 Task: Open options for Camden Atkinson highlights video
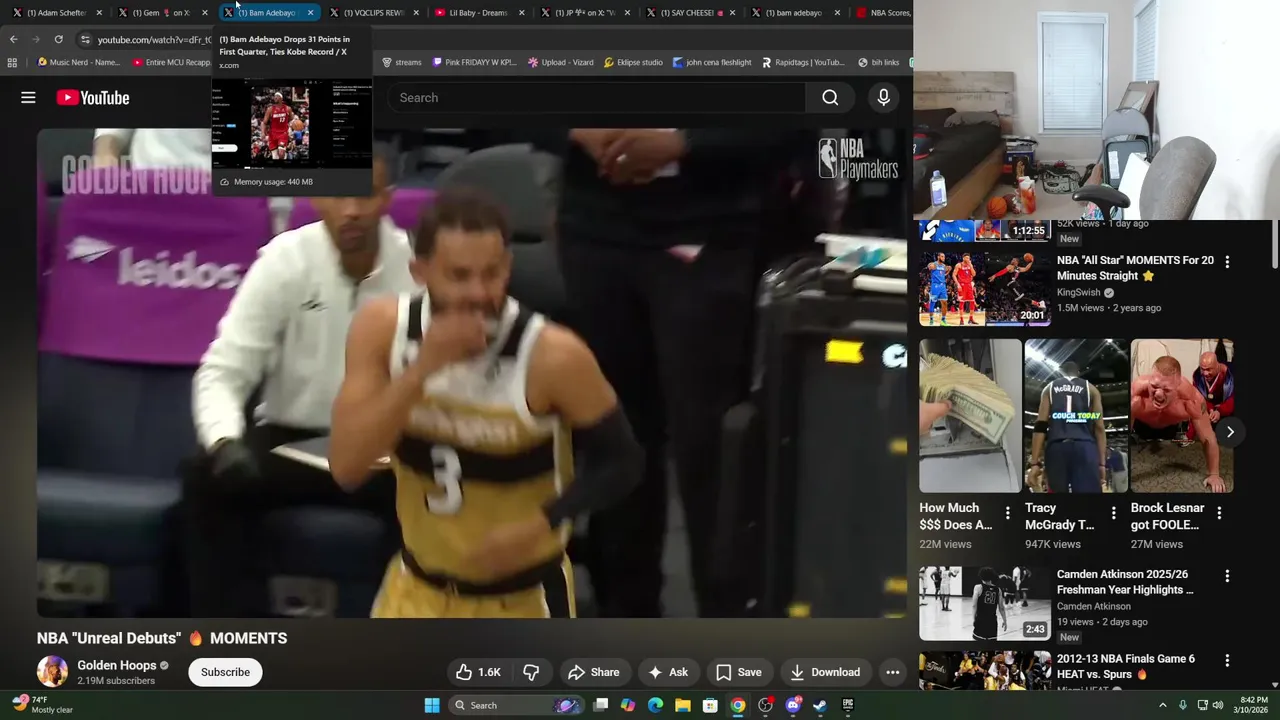pos(1227,576)
